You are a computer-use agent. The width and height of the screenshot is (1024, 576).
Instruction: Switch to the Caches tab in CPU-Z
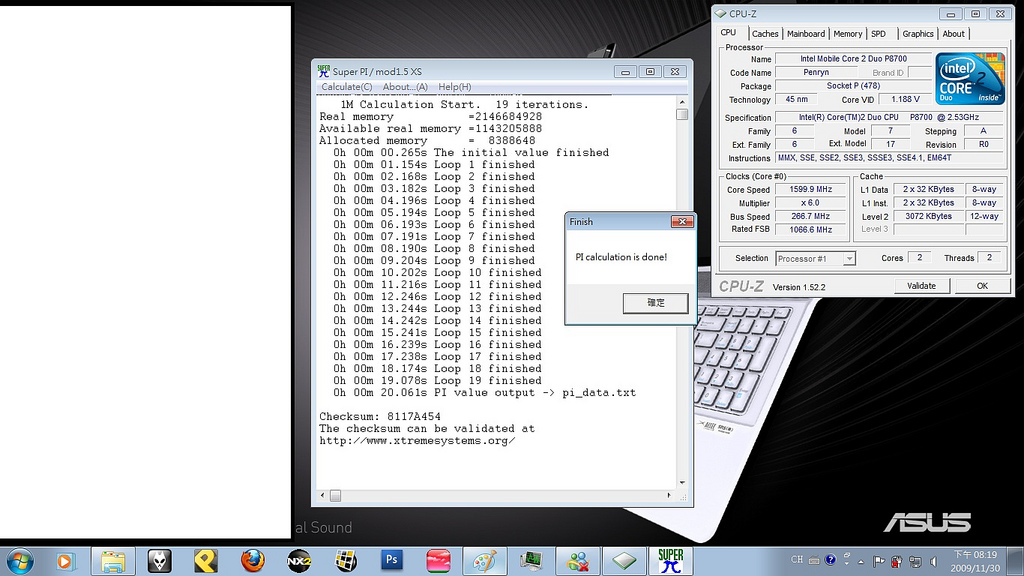[765, 34]
